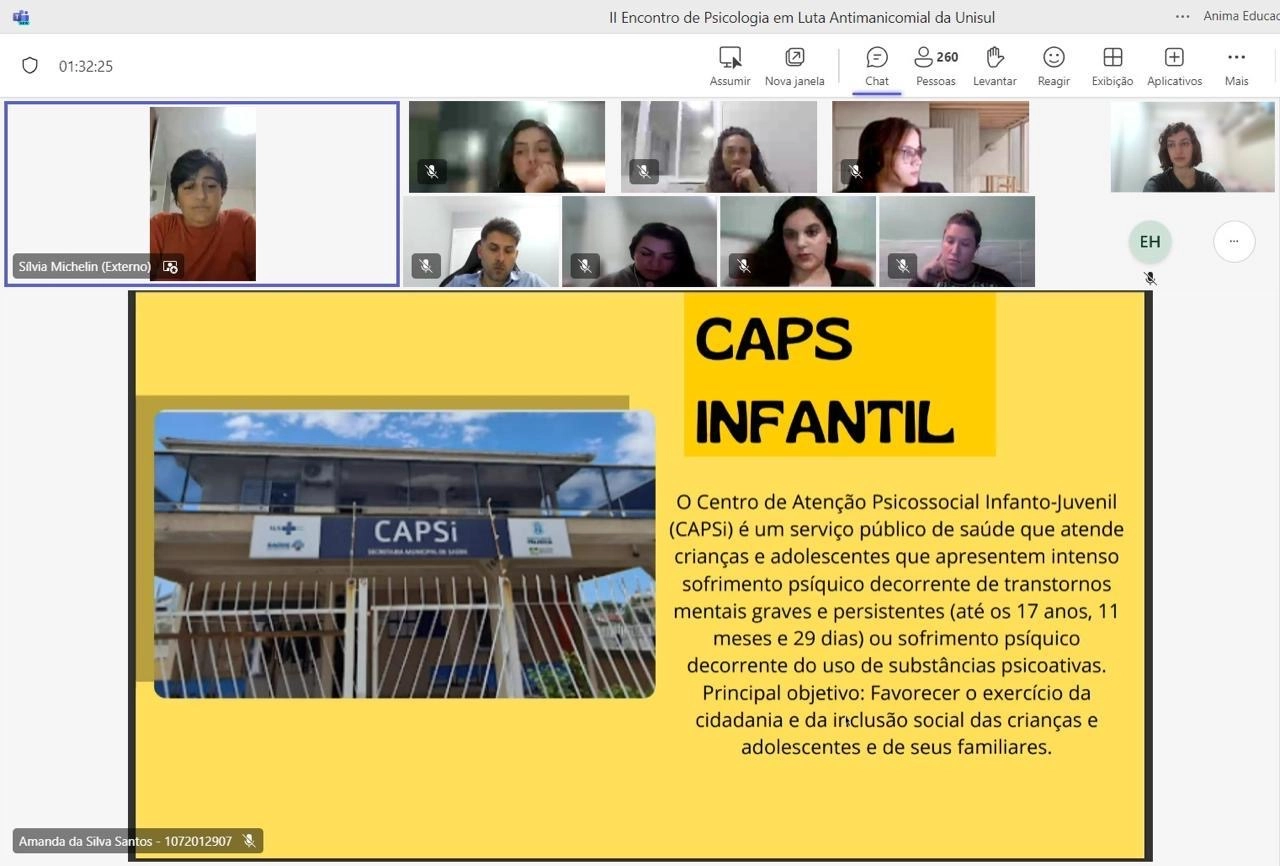The image size is (1280, 866).
Task: Click the EH participant avatar
Action: tap(1150, 242)
